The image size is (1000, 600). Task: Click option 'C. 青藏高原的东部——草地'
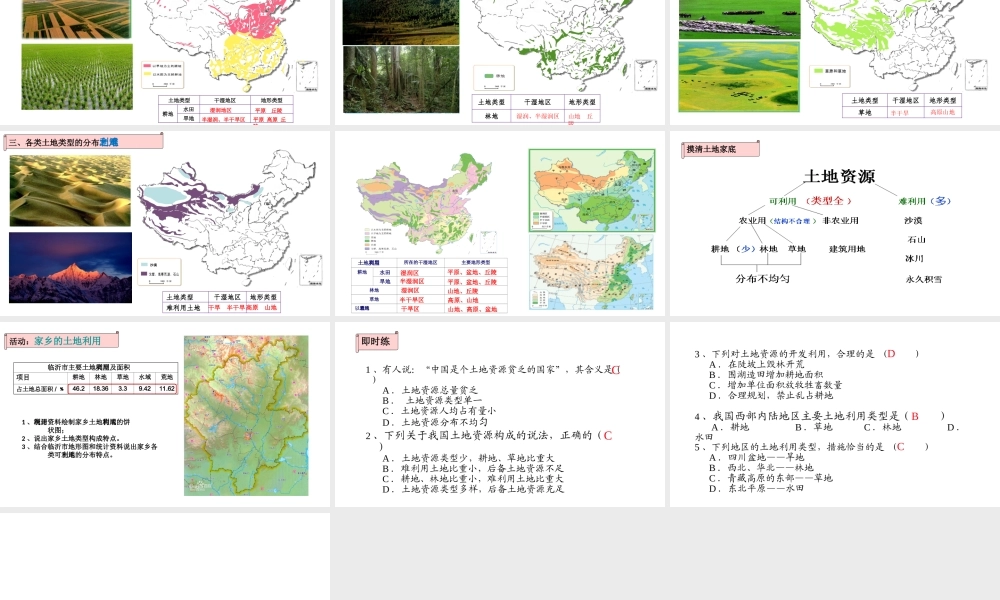771,478
